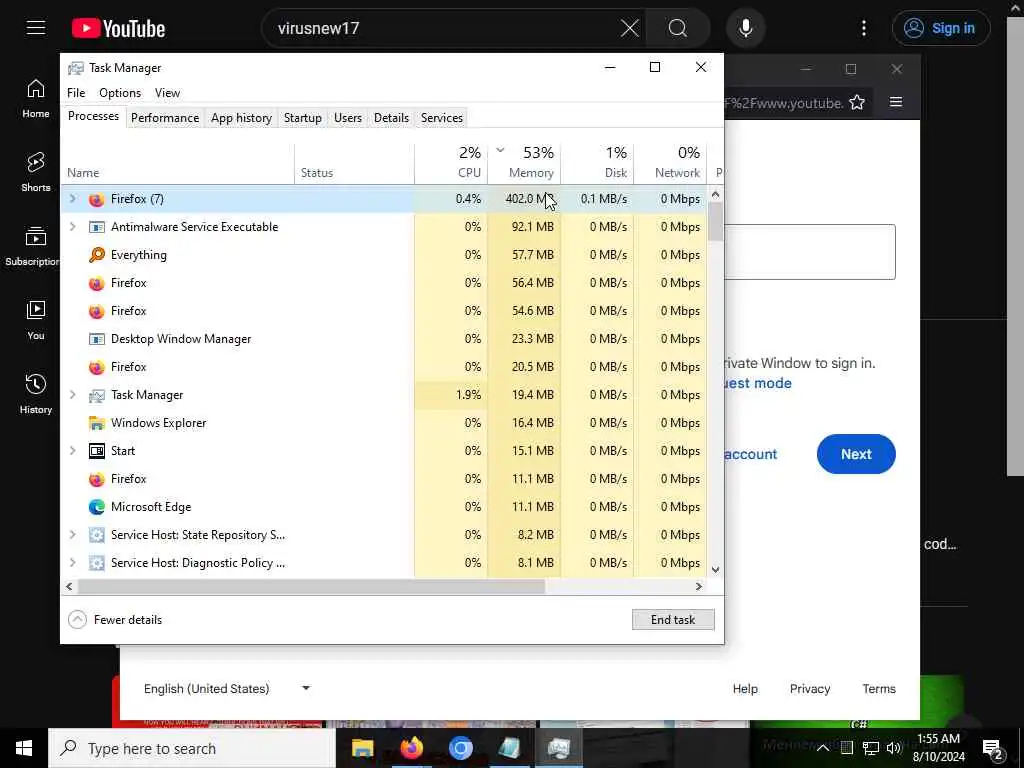This screenshot has height=768, width=1024.
Task: Start voice search with the microphone
Action: pyautogui.click(x=745, y=28)
